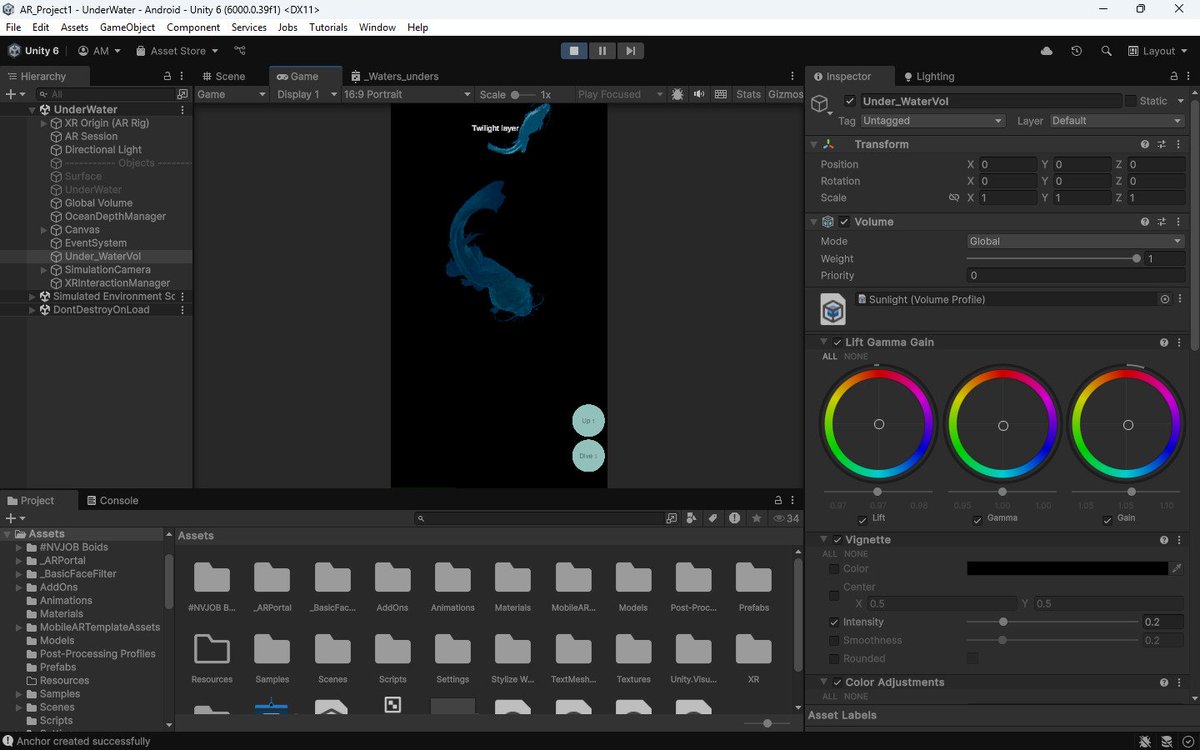Viewport: 1200px width, 750px height.
Task: Toggle hidden packages eye icon showing 34
Action: tap(785, 518)
